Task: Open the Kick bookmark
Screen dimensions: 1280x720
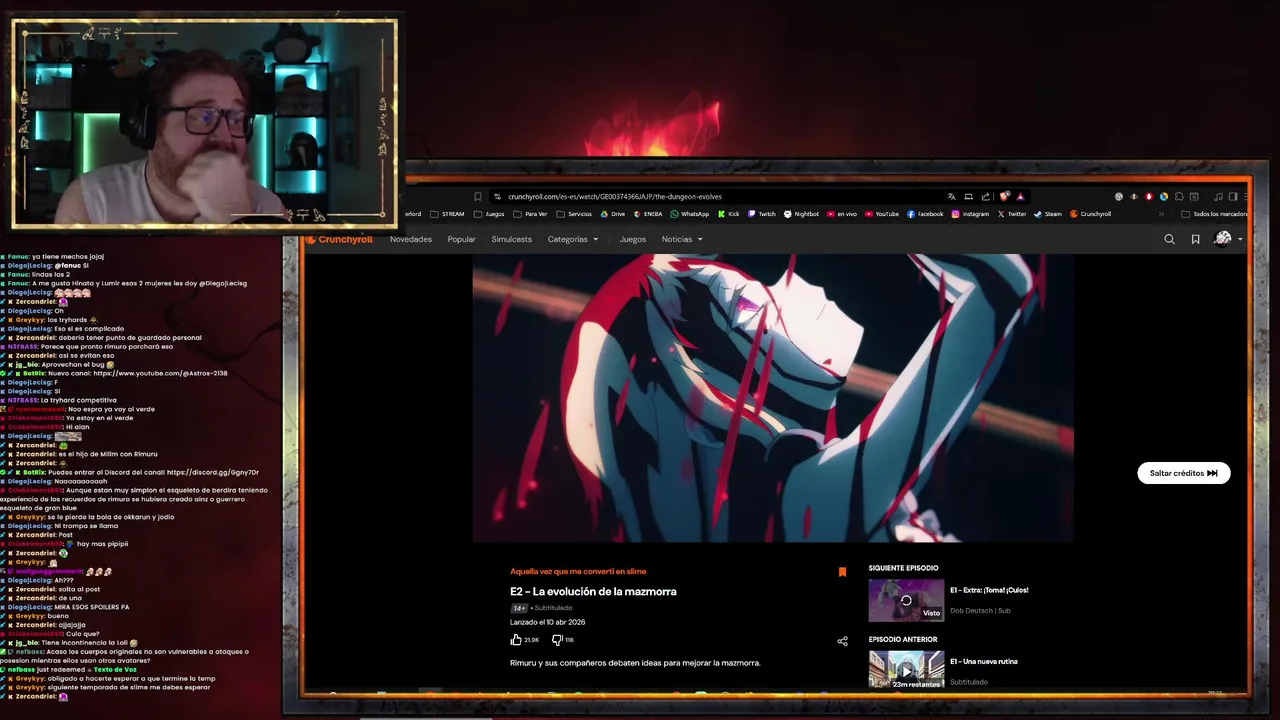Action: [729, 214]
